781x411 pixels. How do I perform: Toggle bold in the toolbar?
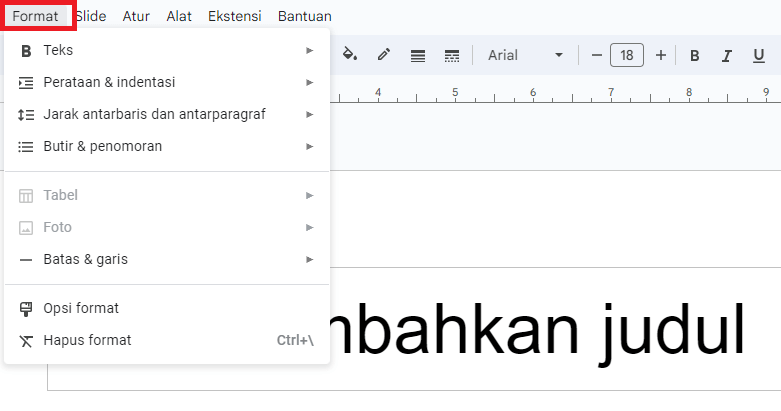click(694, 55)
